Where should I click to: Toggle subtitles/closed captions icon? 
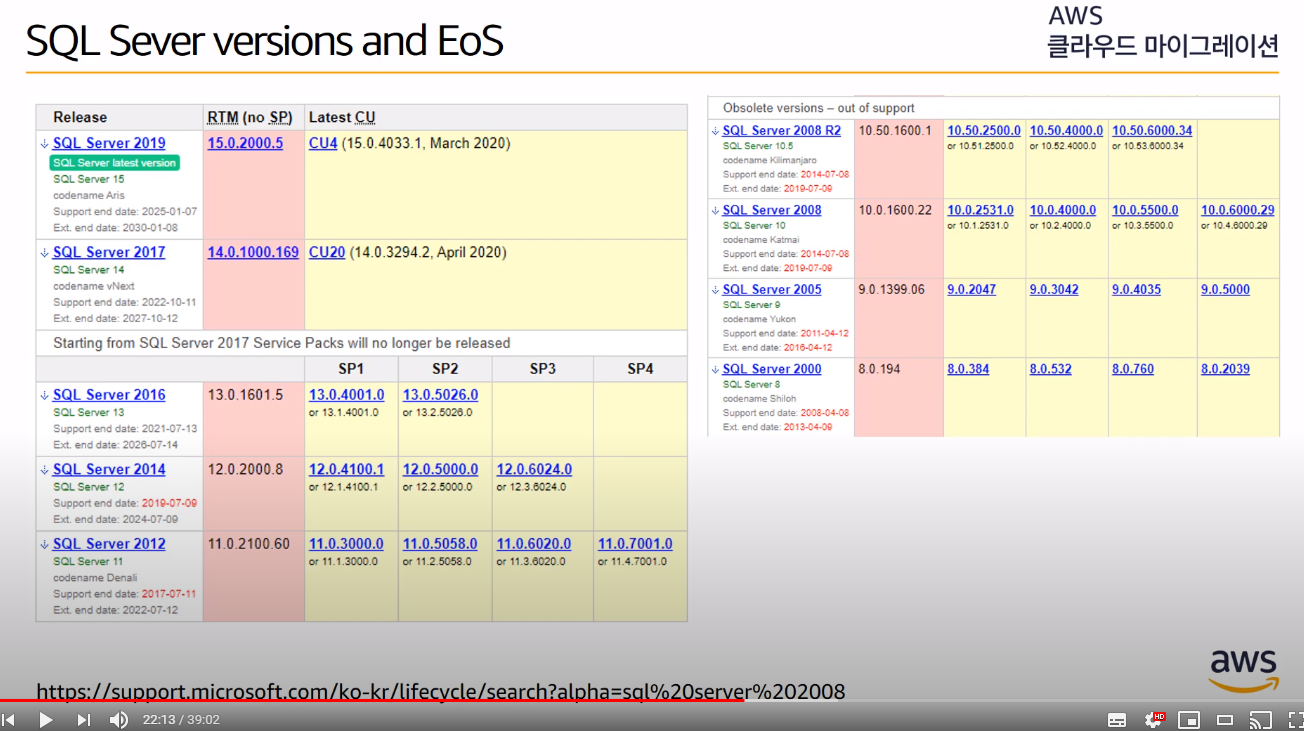[1117, 720]
